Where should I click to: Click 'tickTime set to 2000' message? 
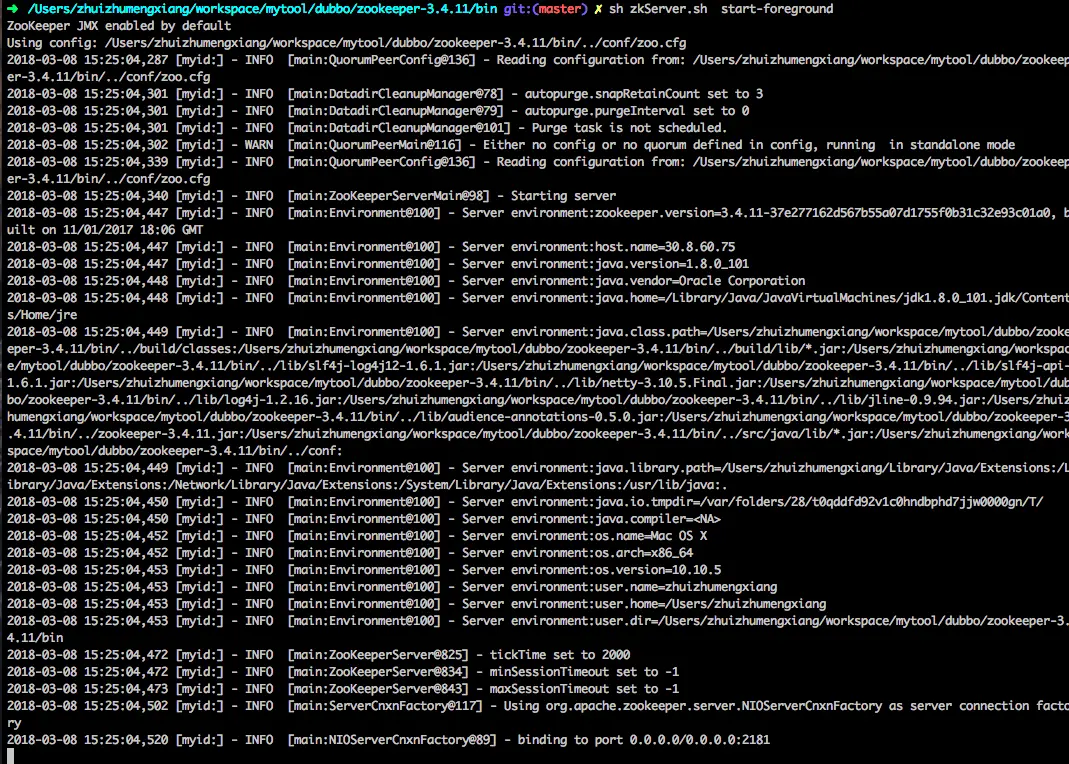tap(560, 655)
